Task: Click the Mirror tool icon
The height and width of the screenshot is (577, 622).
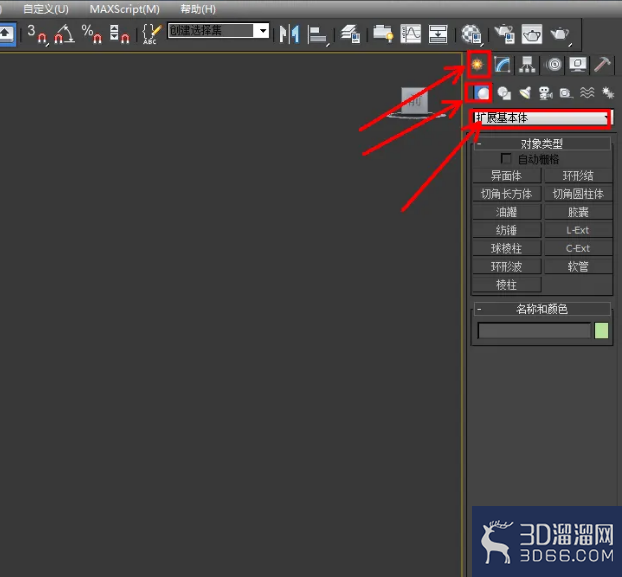Action: (x=289, y=34)
